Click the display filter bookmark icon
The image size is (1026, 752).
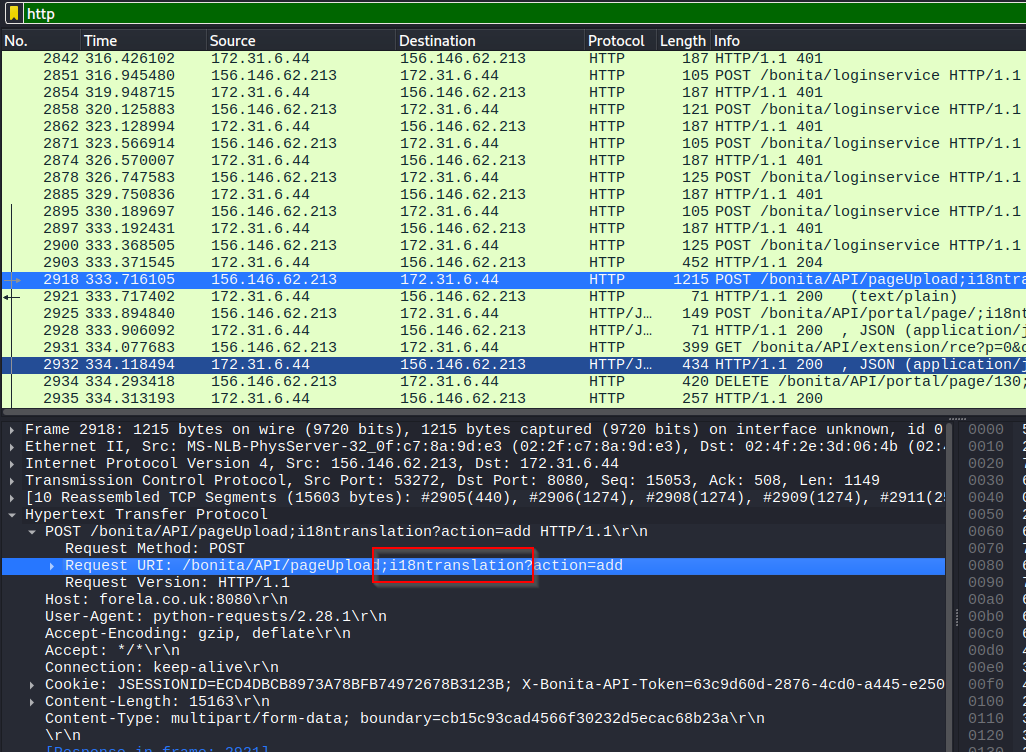pyautogui.click(x=13, y=13)
